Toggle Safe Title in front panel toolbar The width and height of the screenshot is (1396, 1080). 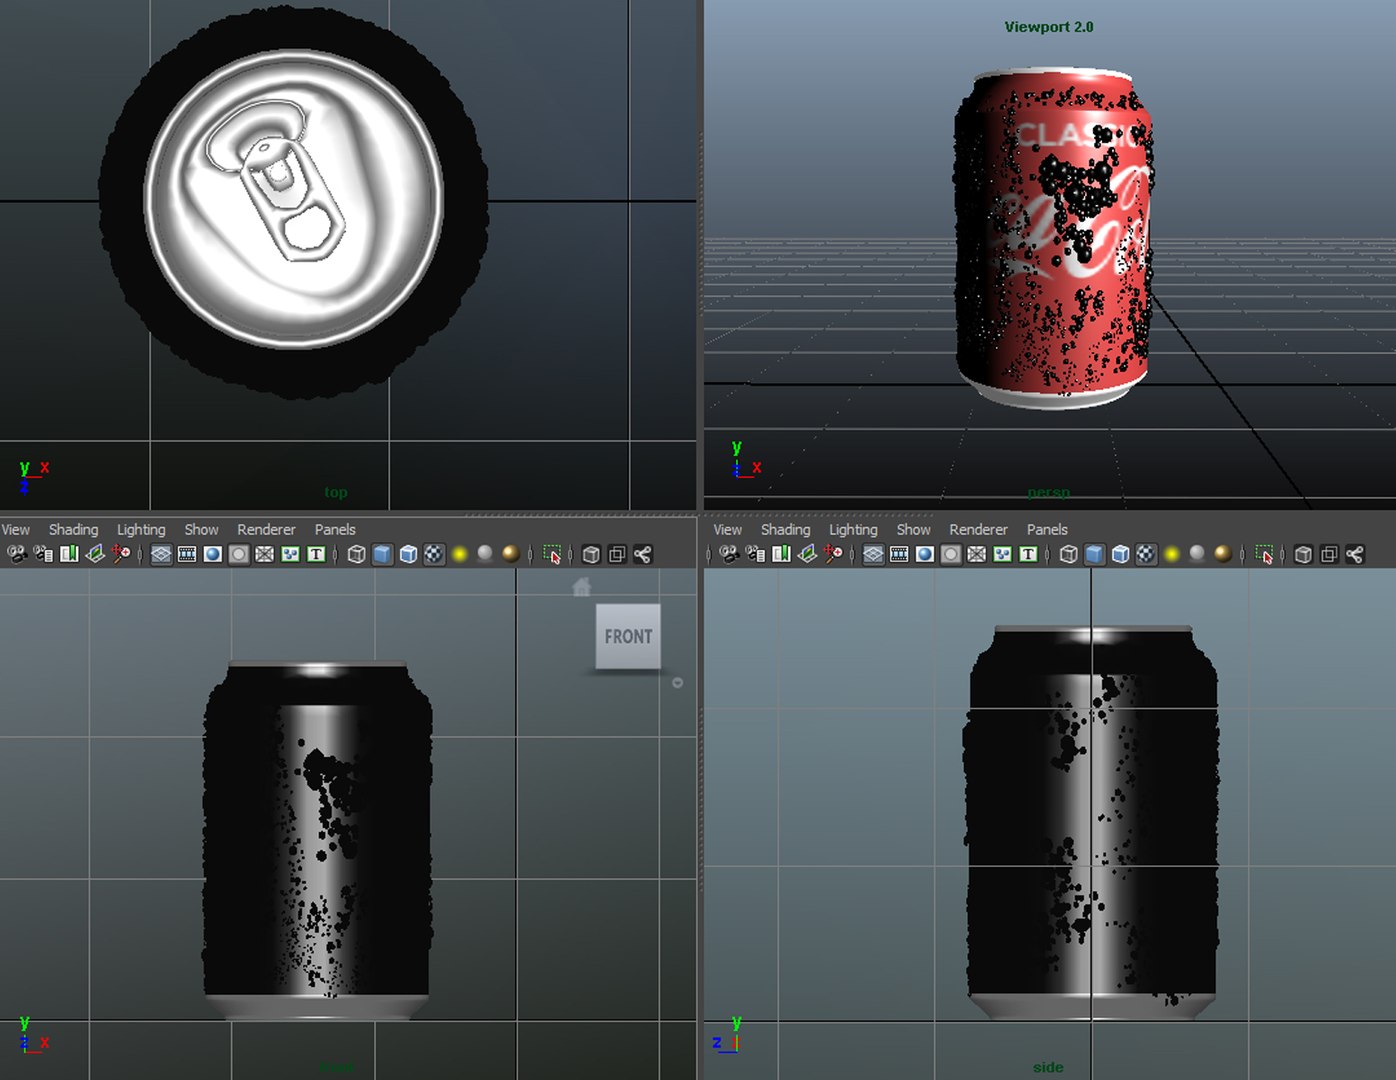[316, 554]
